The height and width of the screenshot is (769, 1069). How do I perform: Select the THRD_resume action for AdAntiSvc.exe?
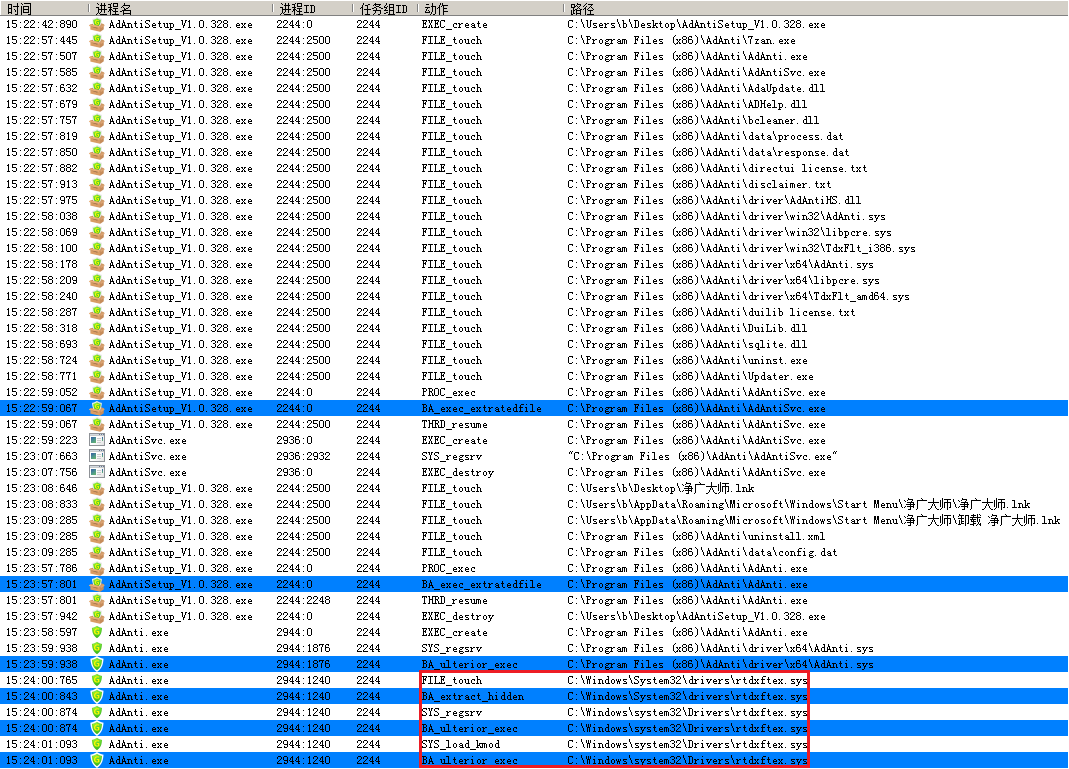[455, 424]
